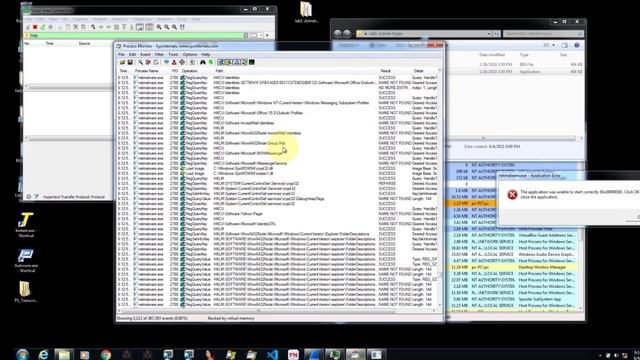Select Application file row in Explorer
The width and height of the screenshot is (640, 360).
514,72
